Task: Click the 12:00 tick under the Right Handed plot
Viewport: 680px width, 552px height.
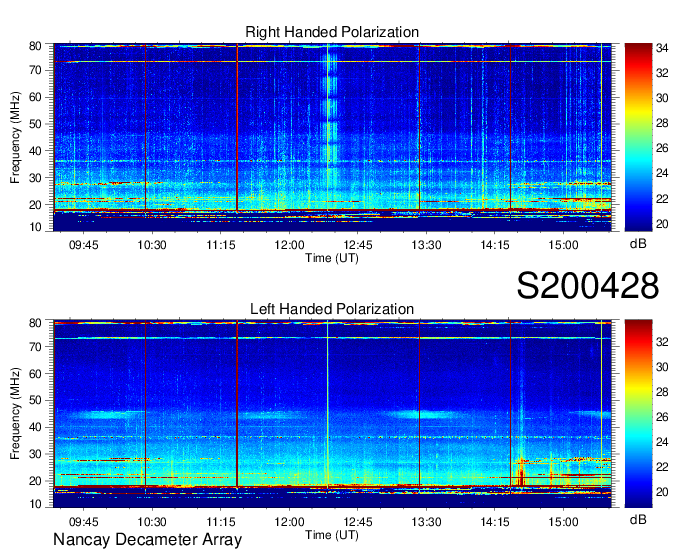Action: [289, 245]
